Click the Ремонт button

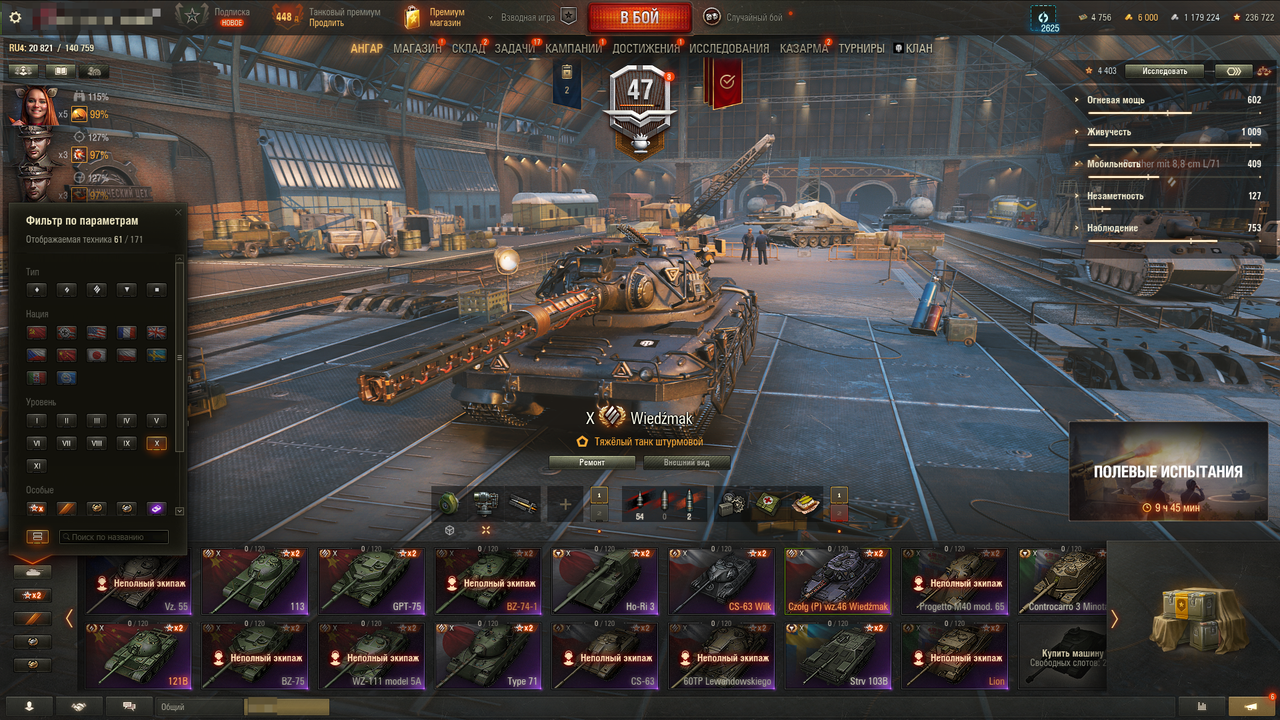point(592,463)
